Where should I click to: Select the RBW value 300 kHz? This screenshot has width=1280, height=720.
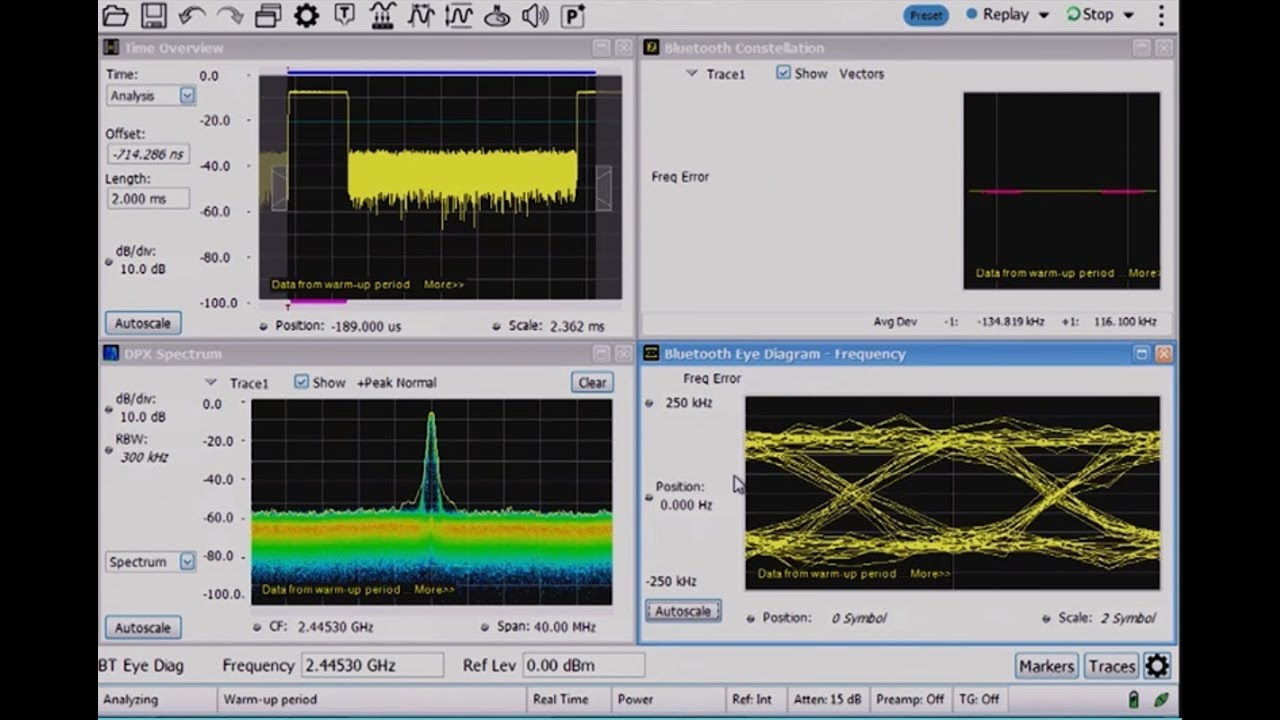[x=144, y=457]
